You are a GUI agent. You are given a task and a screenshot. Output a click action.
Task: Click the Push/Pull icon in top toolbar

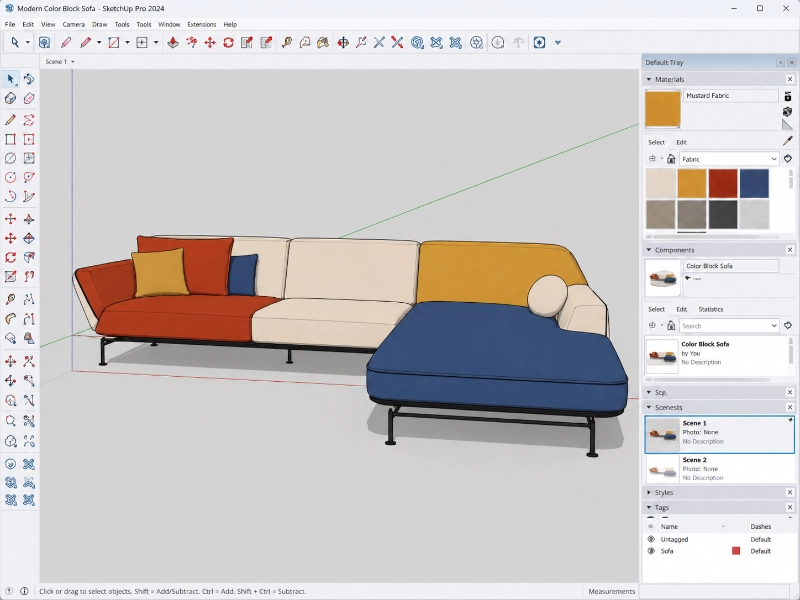pos(173,42)
